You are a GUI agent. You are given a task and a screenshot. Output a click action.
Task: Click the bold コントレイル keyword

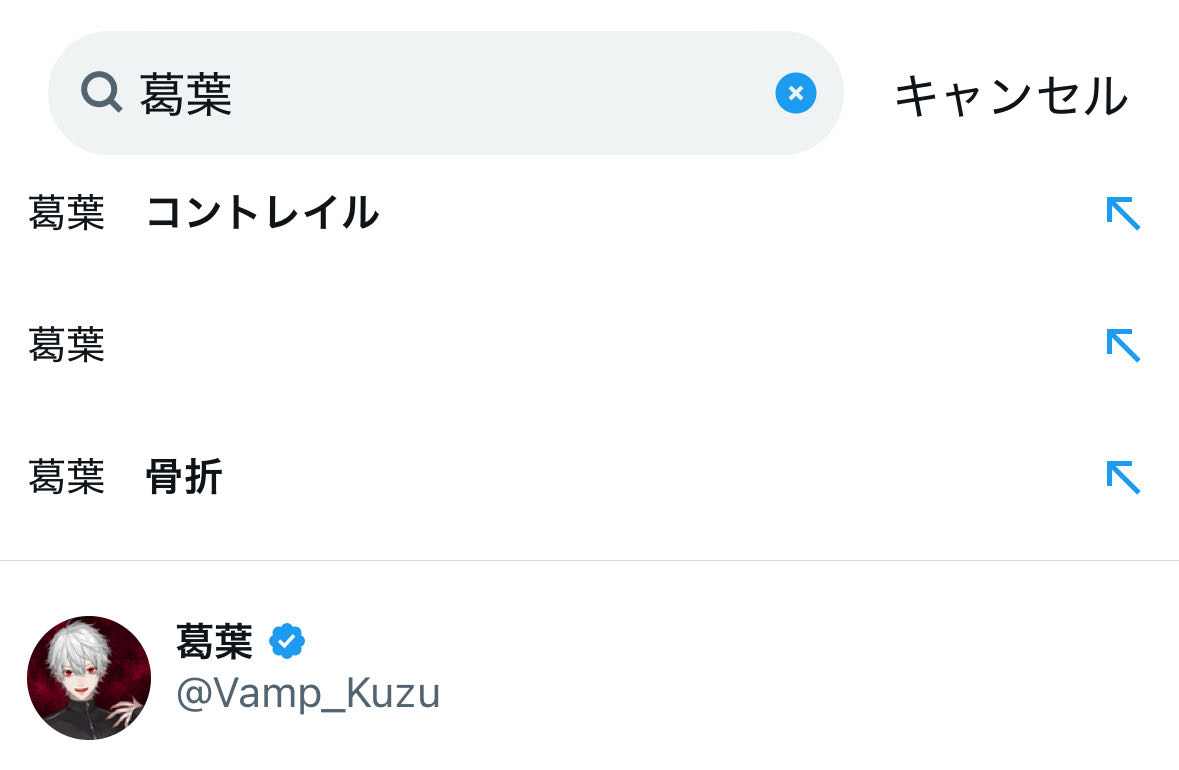[262, 213]
